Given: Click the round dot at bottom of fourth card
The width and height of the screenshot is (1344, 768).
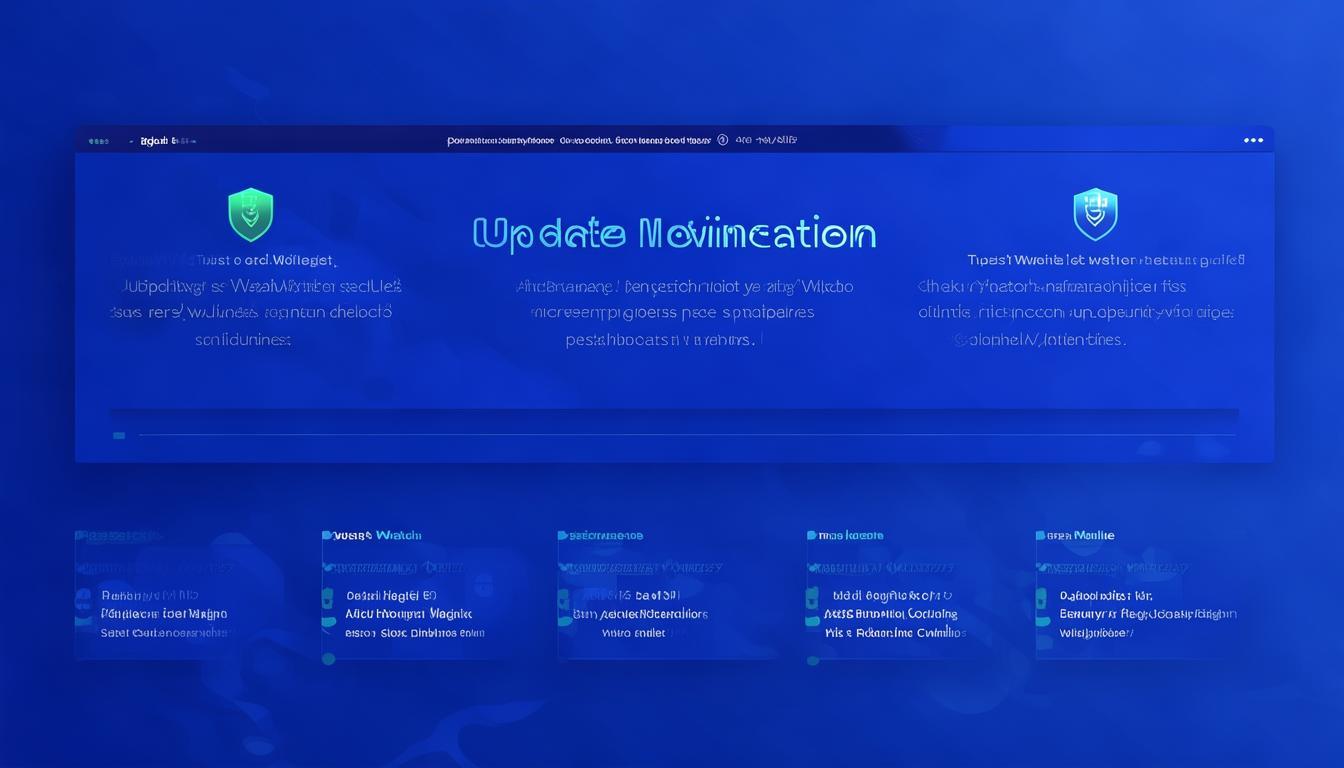Looking at the screenshot, I should tap(812, 660).
